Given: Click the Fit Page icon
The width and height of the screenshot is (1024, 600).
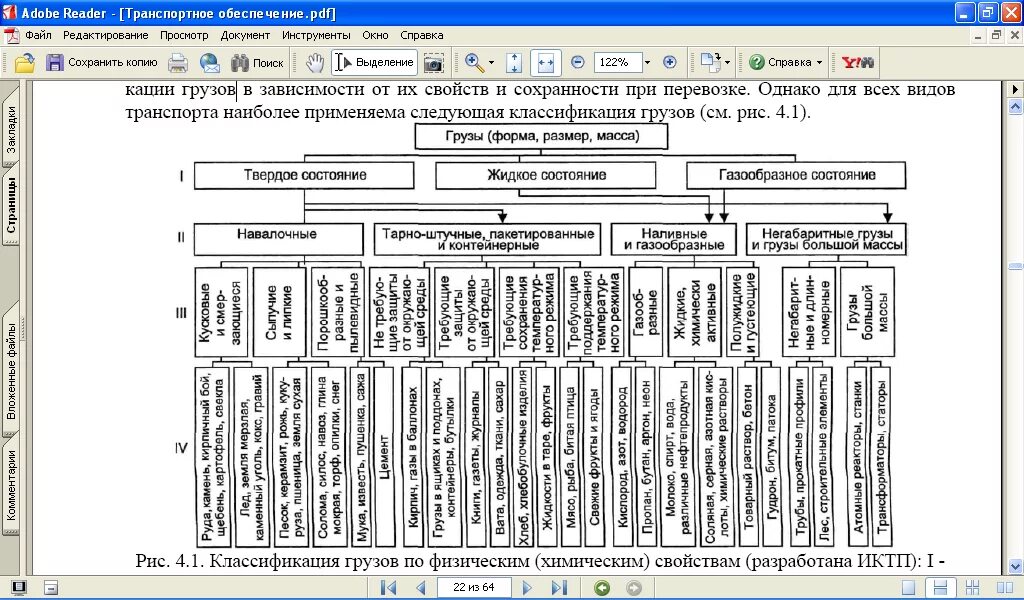Looking at the screenshot, I should coord(514,63).
